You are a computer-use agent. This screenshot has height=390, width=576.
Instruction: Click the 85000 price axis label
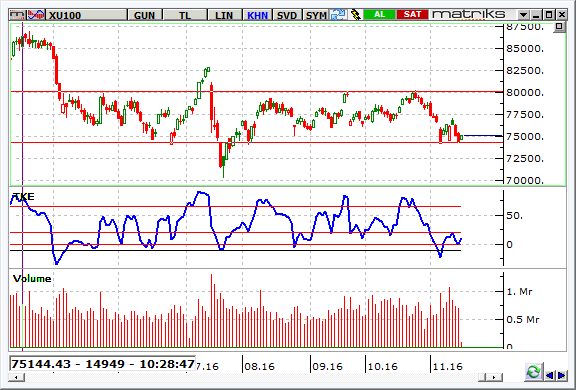[525, 48]
